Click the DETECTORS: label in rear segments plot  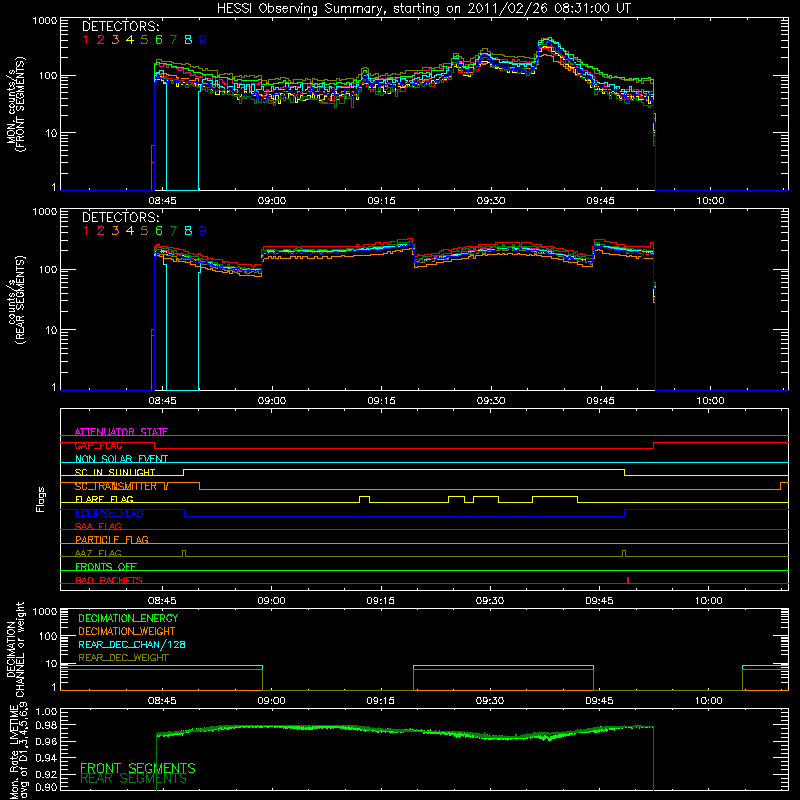point(120,217)
